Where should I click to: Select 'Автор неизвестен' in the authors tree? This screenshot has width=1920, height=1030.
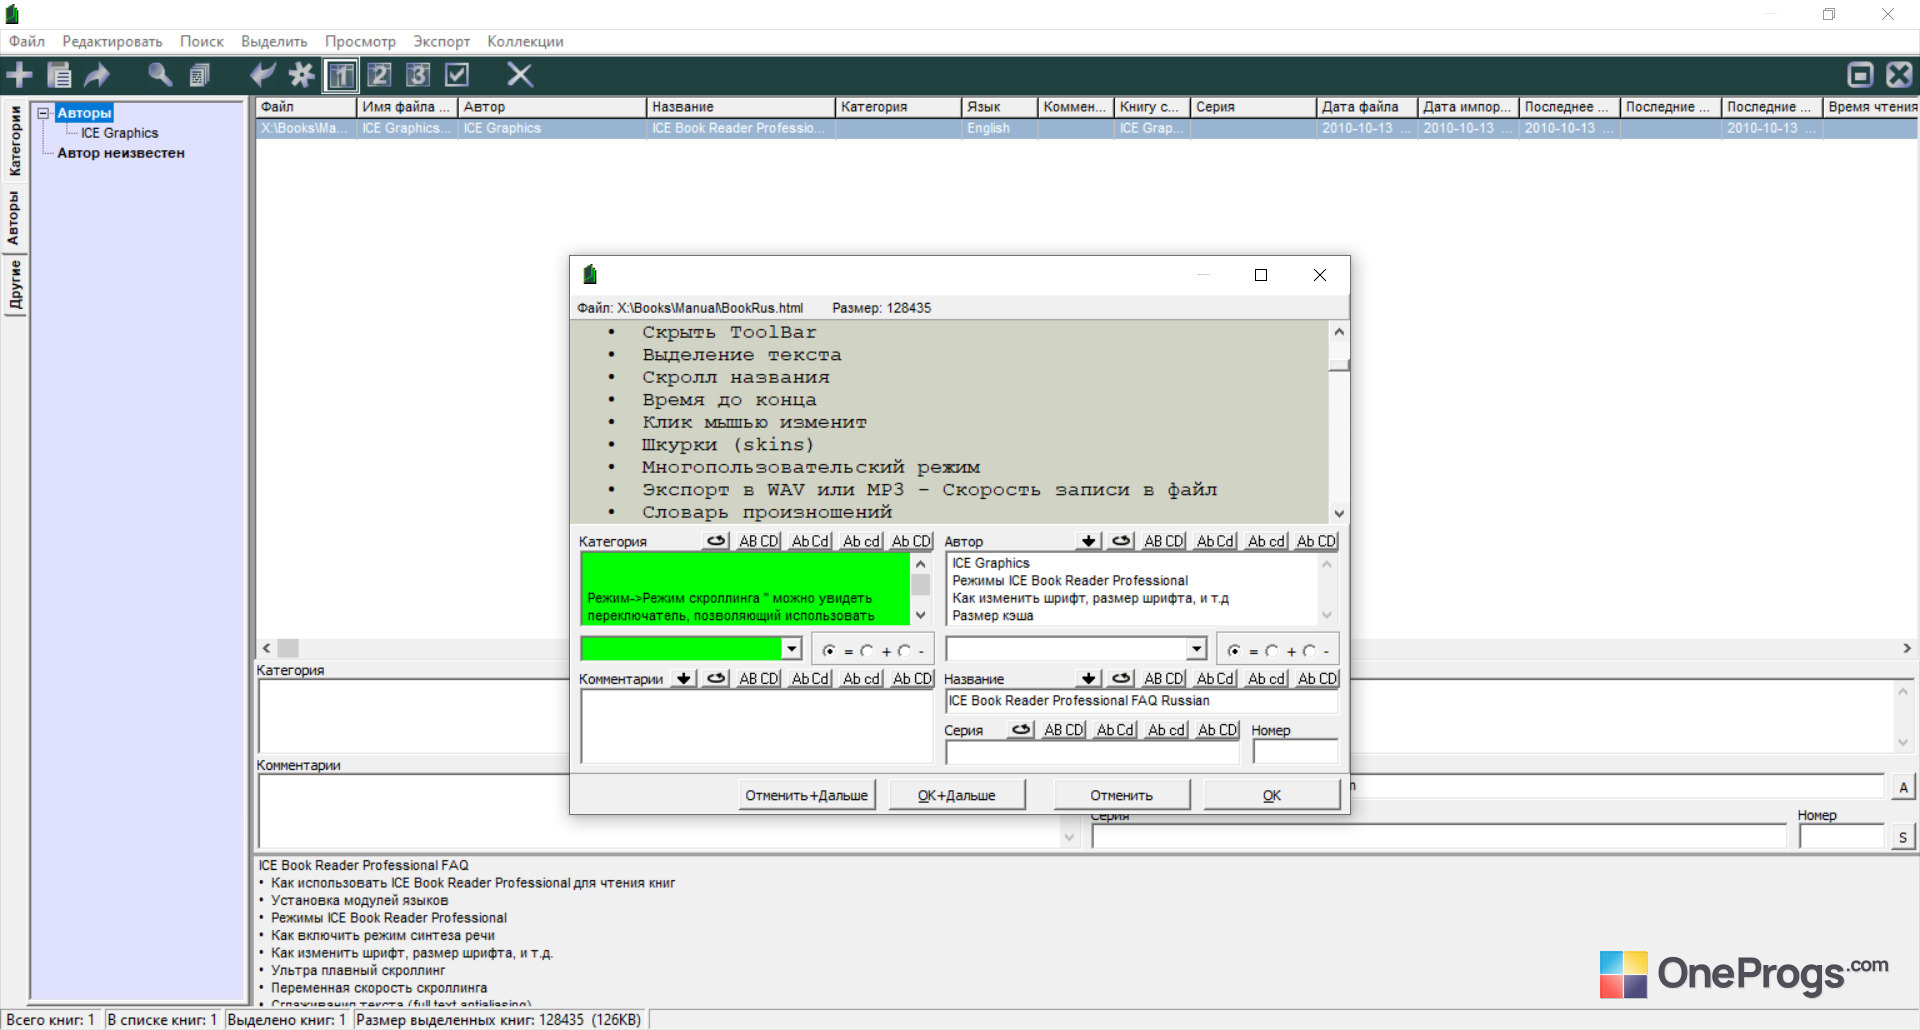tap(121, 153)
